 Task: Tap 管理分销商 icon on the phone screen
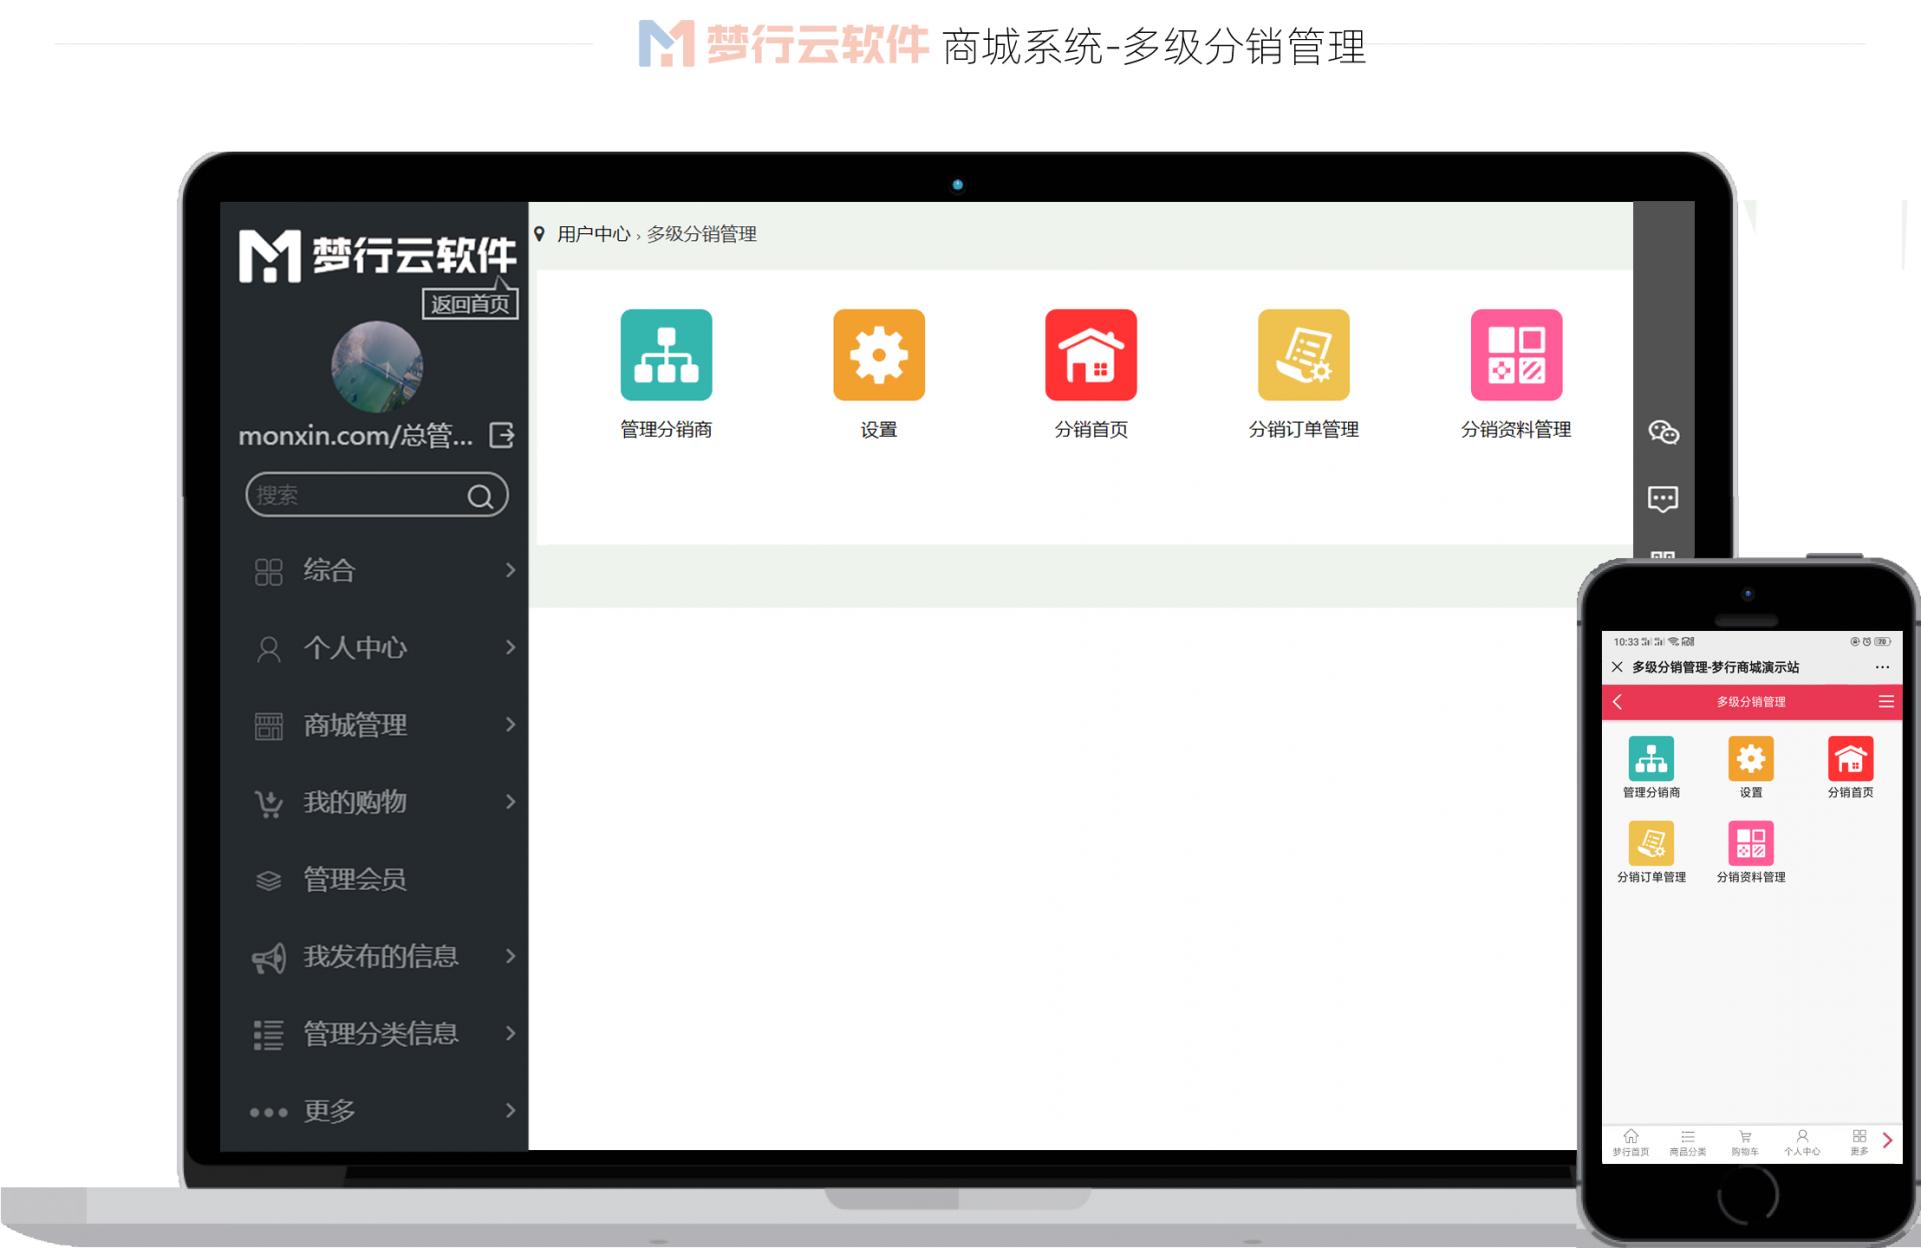coord(1651,759)
